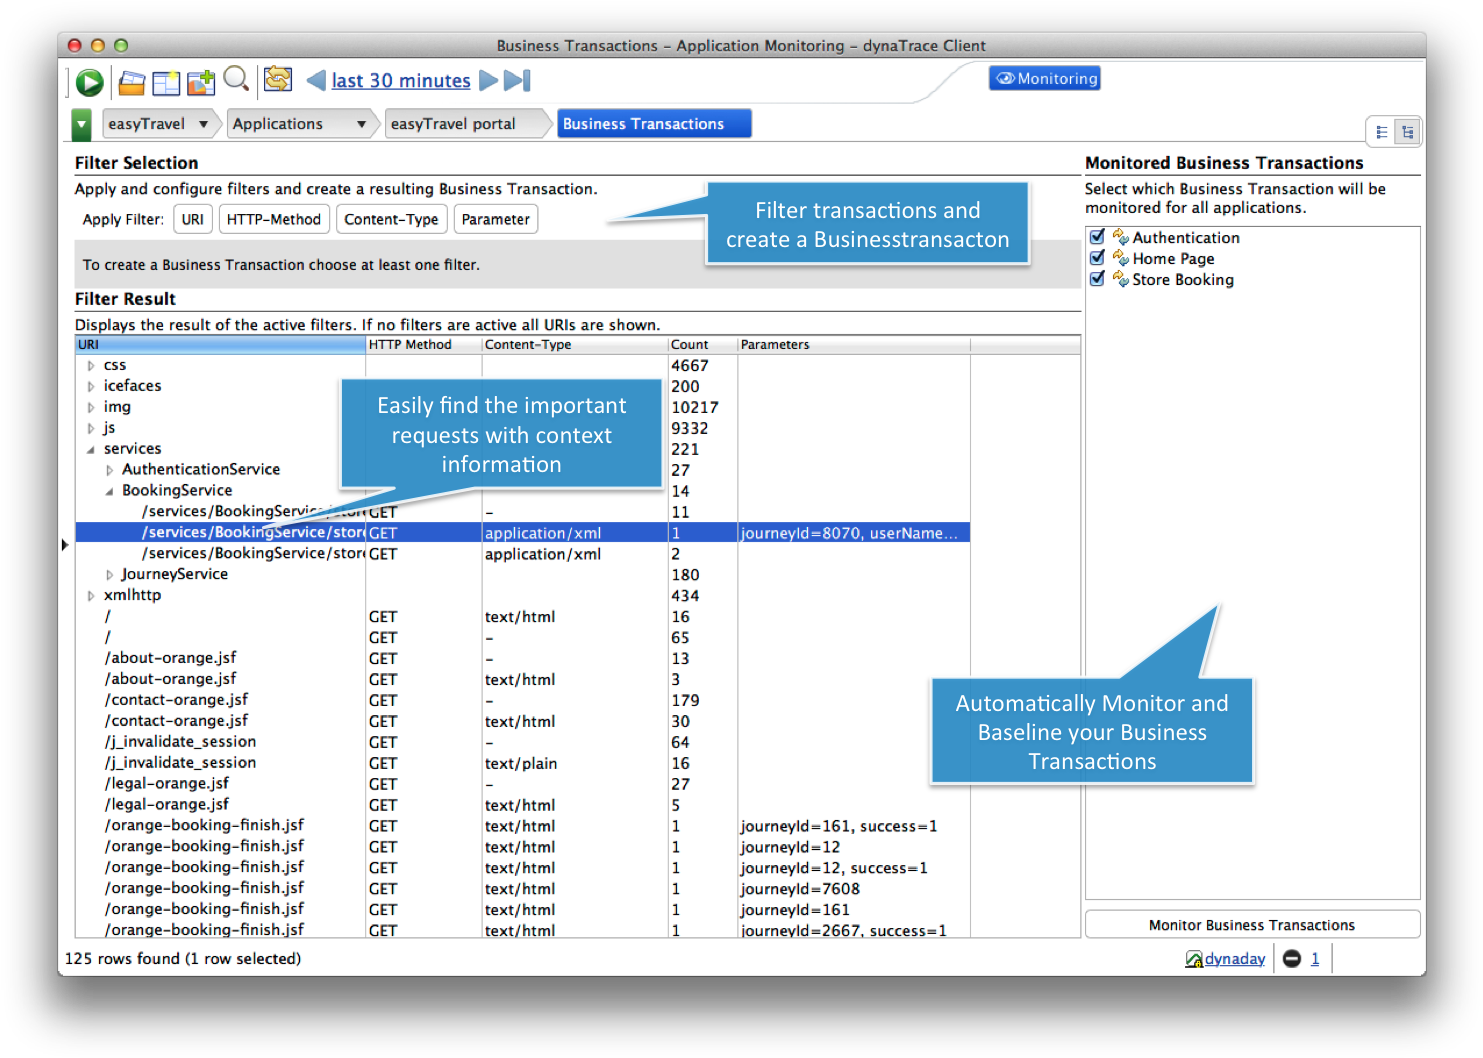Click the create chart dashlet icon
This screenshot has height=1058, width=1483.
pyautogui.click(x=200, y=81)
